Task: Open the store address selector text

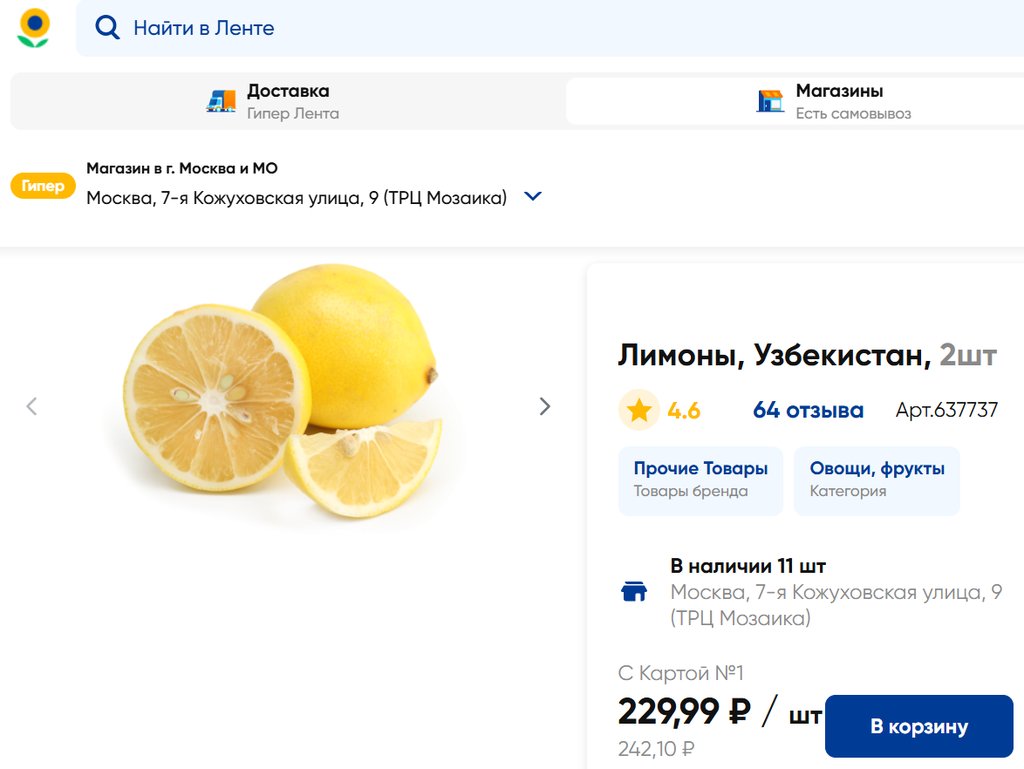Action: point(296,198)
